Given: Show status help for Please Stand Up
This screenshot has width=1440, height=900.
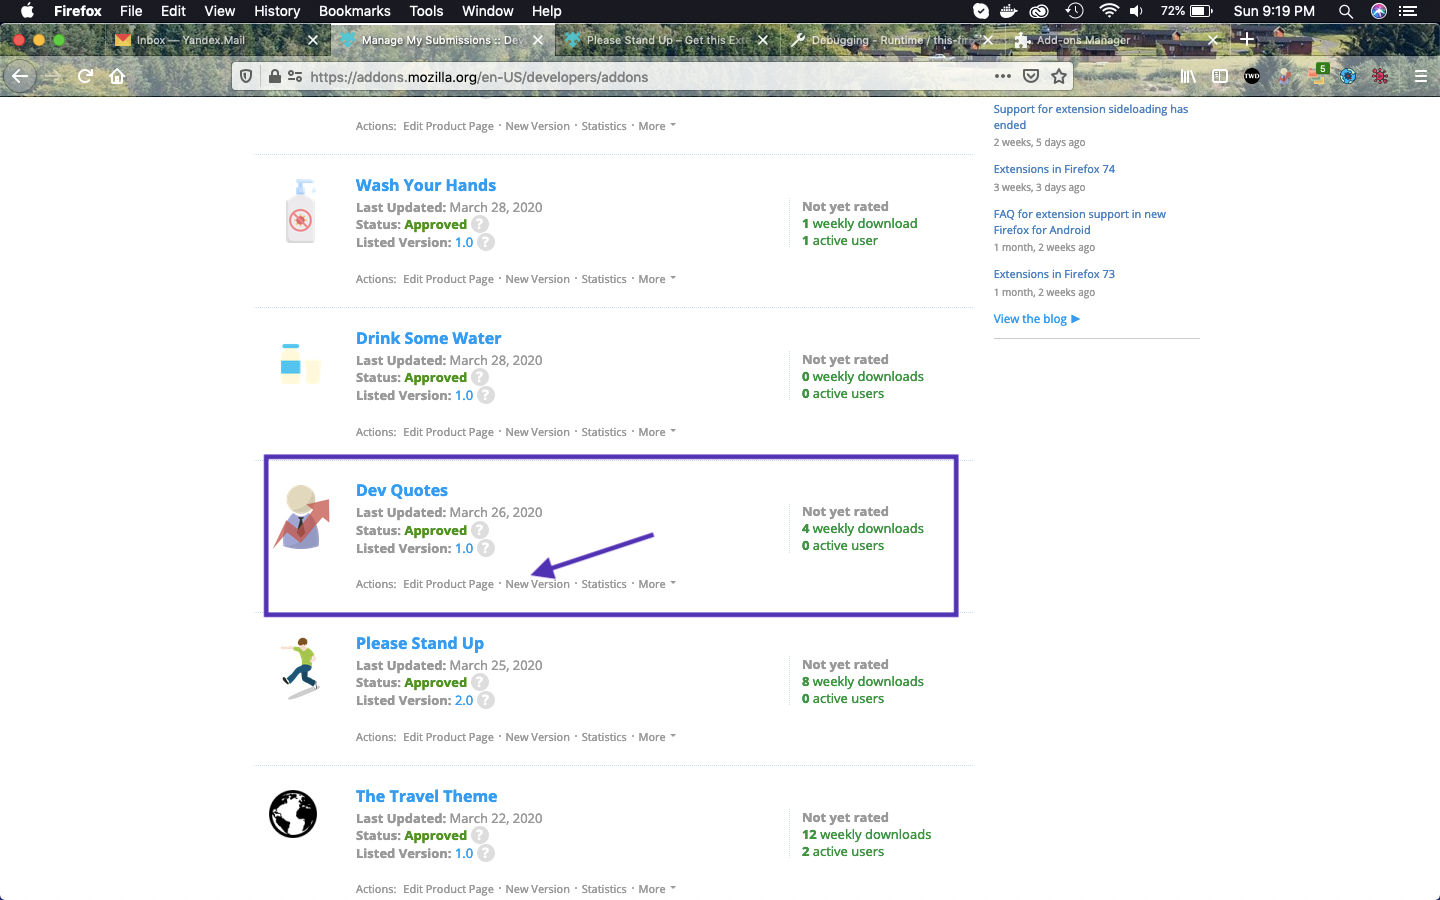Looking at the screenshot, I should coord(480,682).
